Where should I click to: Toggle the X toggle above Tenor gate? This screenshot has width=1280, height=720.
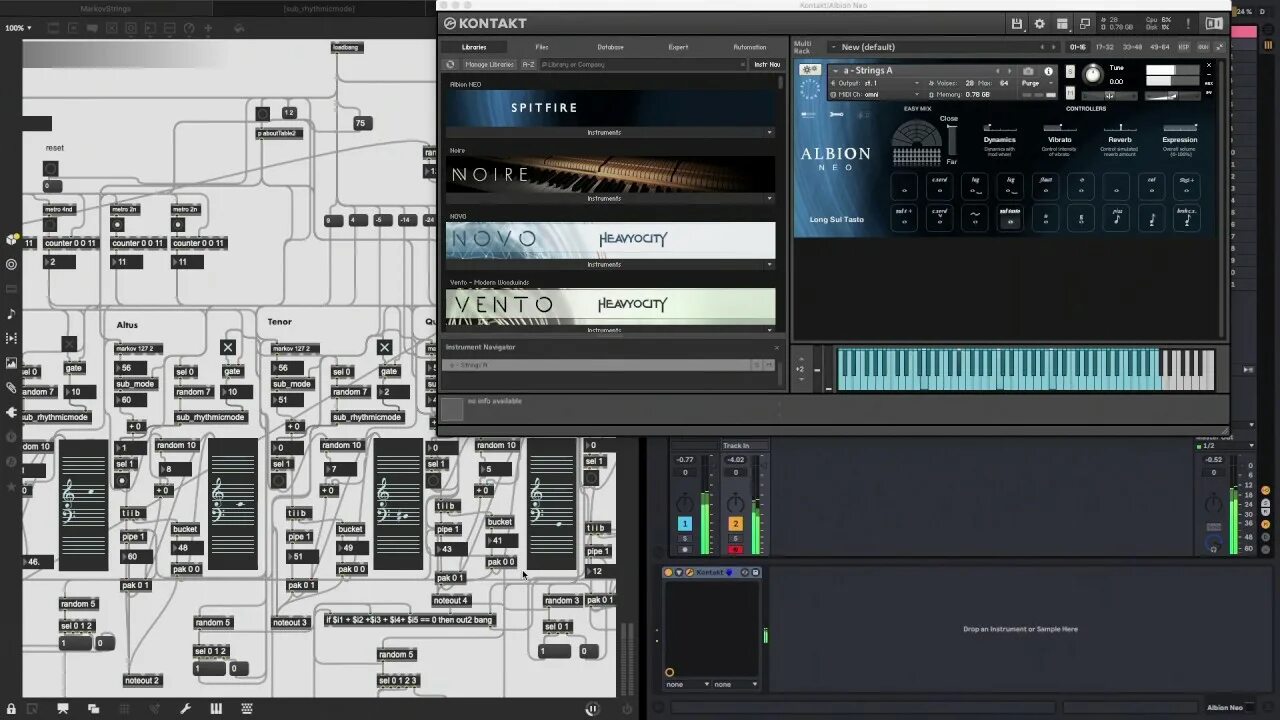coord(384,347)
